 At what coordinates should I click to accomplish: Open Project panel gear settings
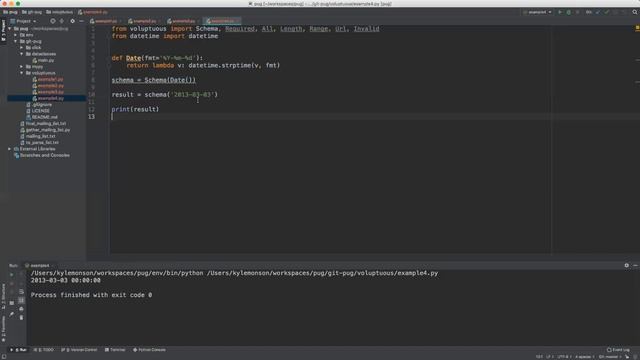(x=73, y=21)
